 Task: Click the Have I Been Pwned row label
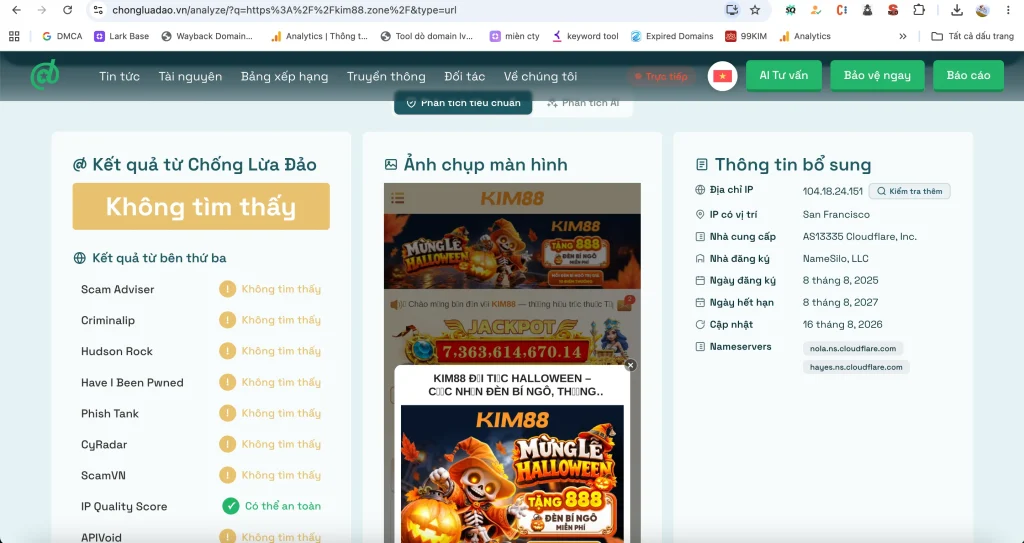(132, 382)
